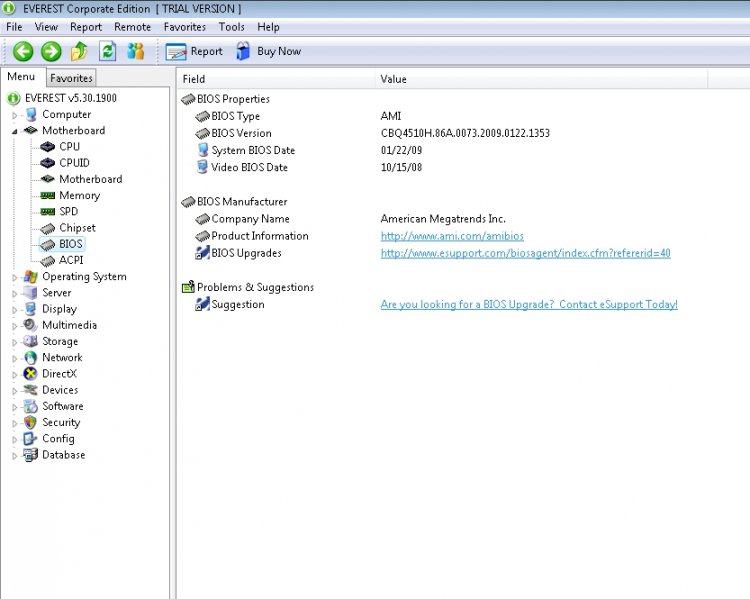Select the BIOS Type row
The height and width of the screenshot is (599, 750).
(298, 116)
